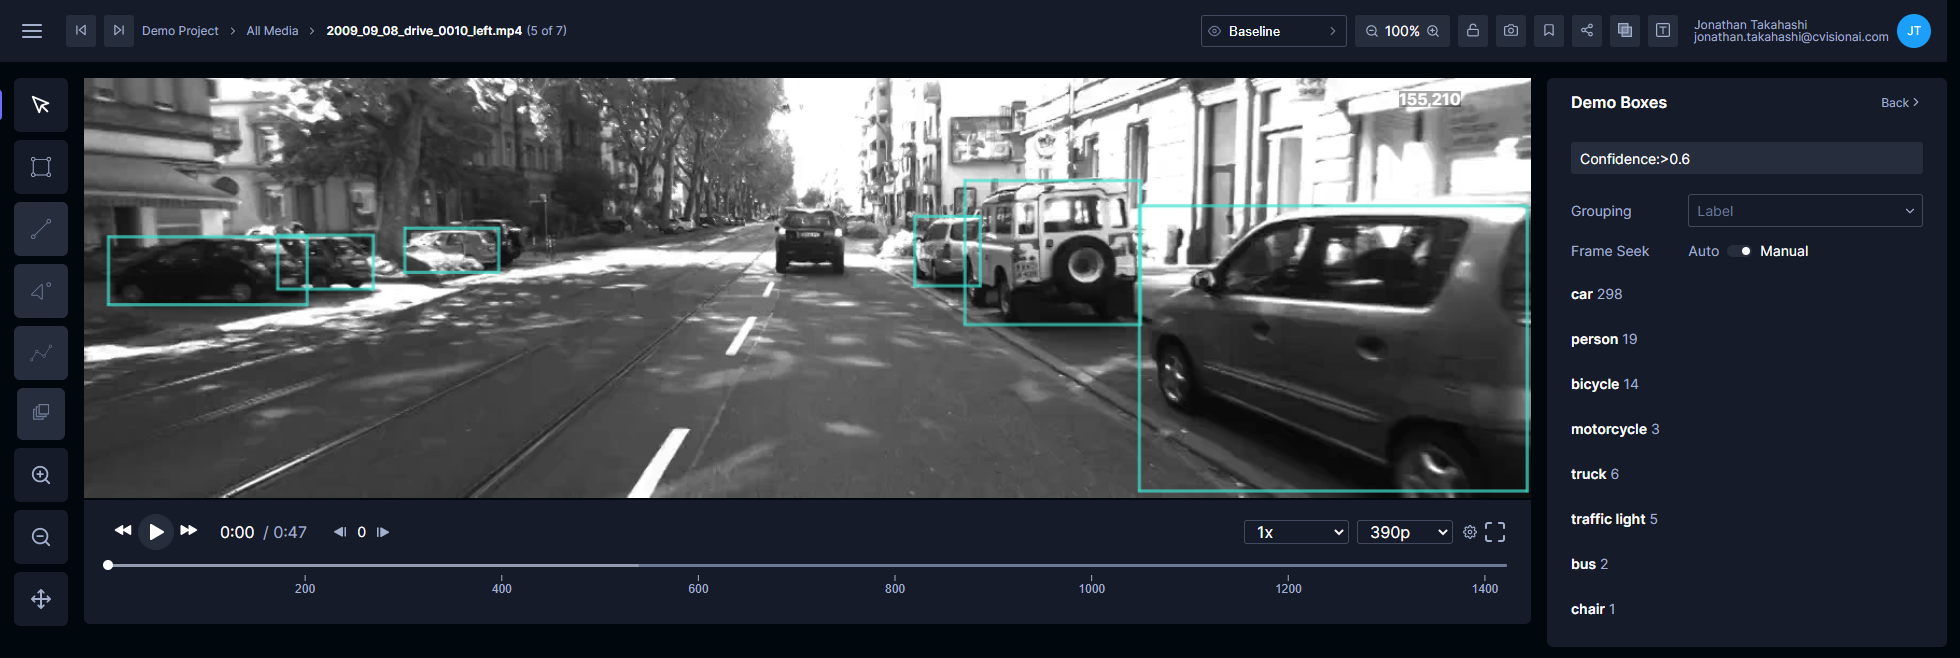Select the pan move tool

[x=41, y=599]
